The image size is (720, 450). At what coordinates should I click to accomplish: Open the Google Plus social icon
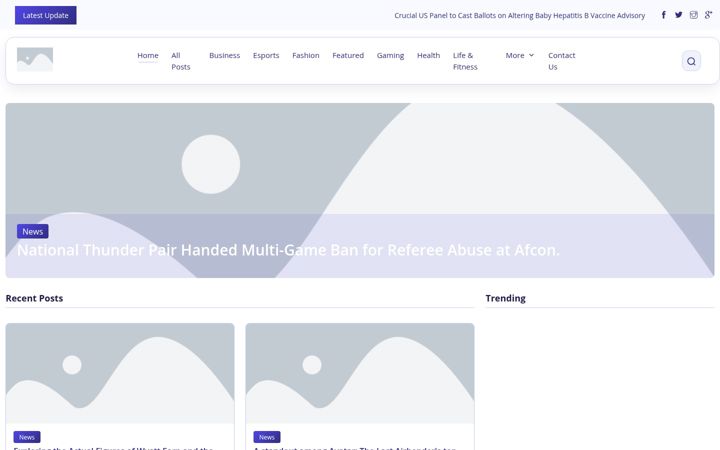708,15
